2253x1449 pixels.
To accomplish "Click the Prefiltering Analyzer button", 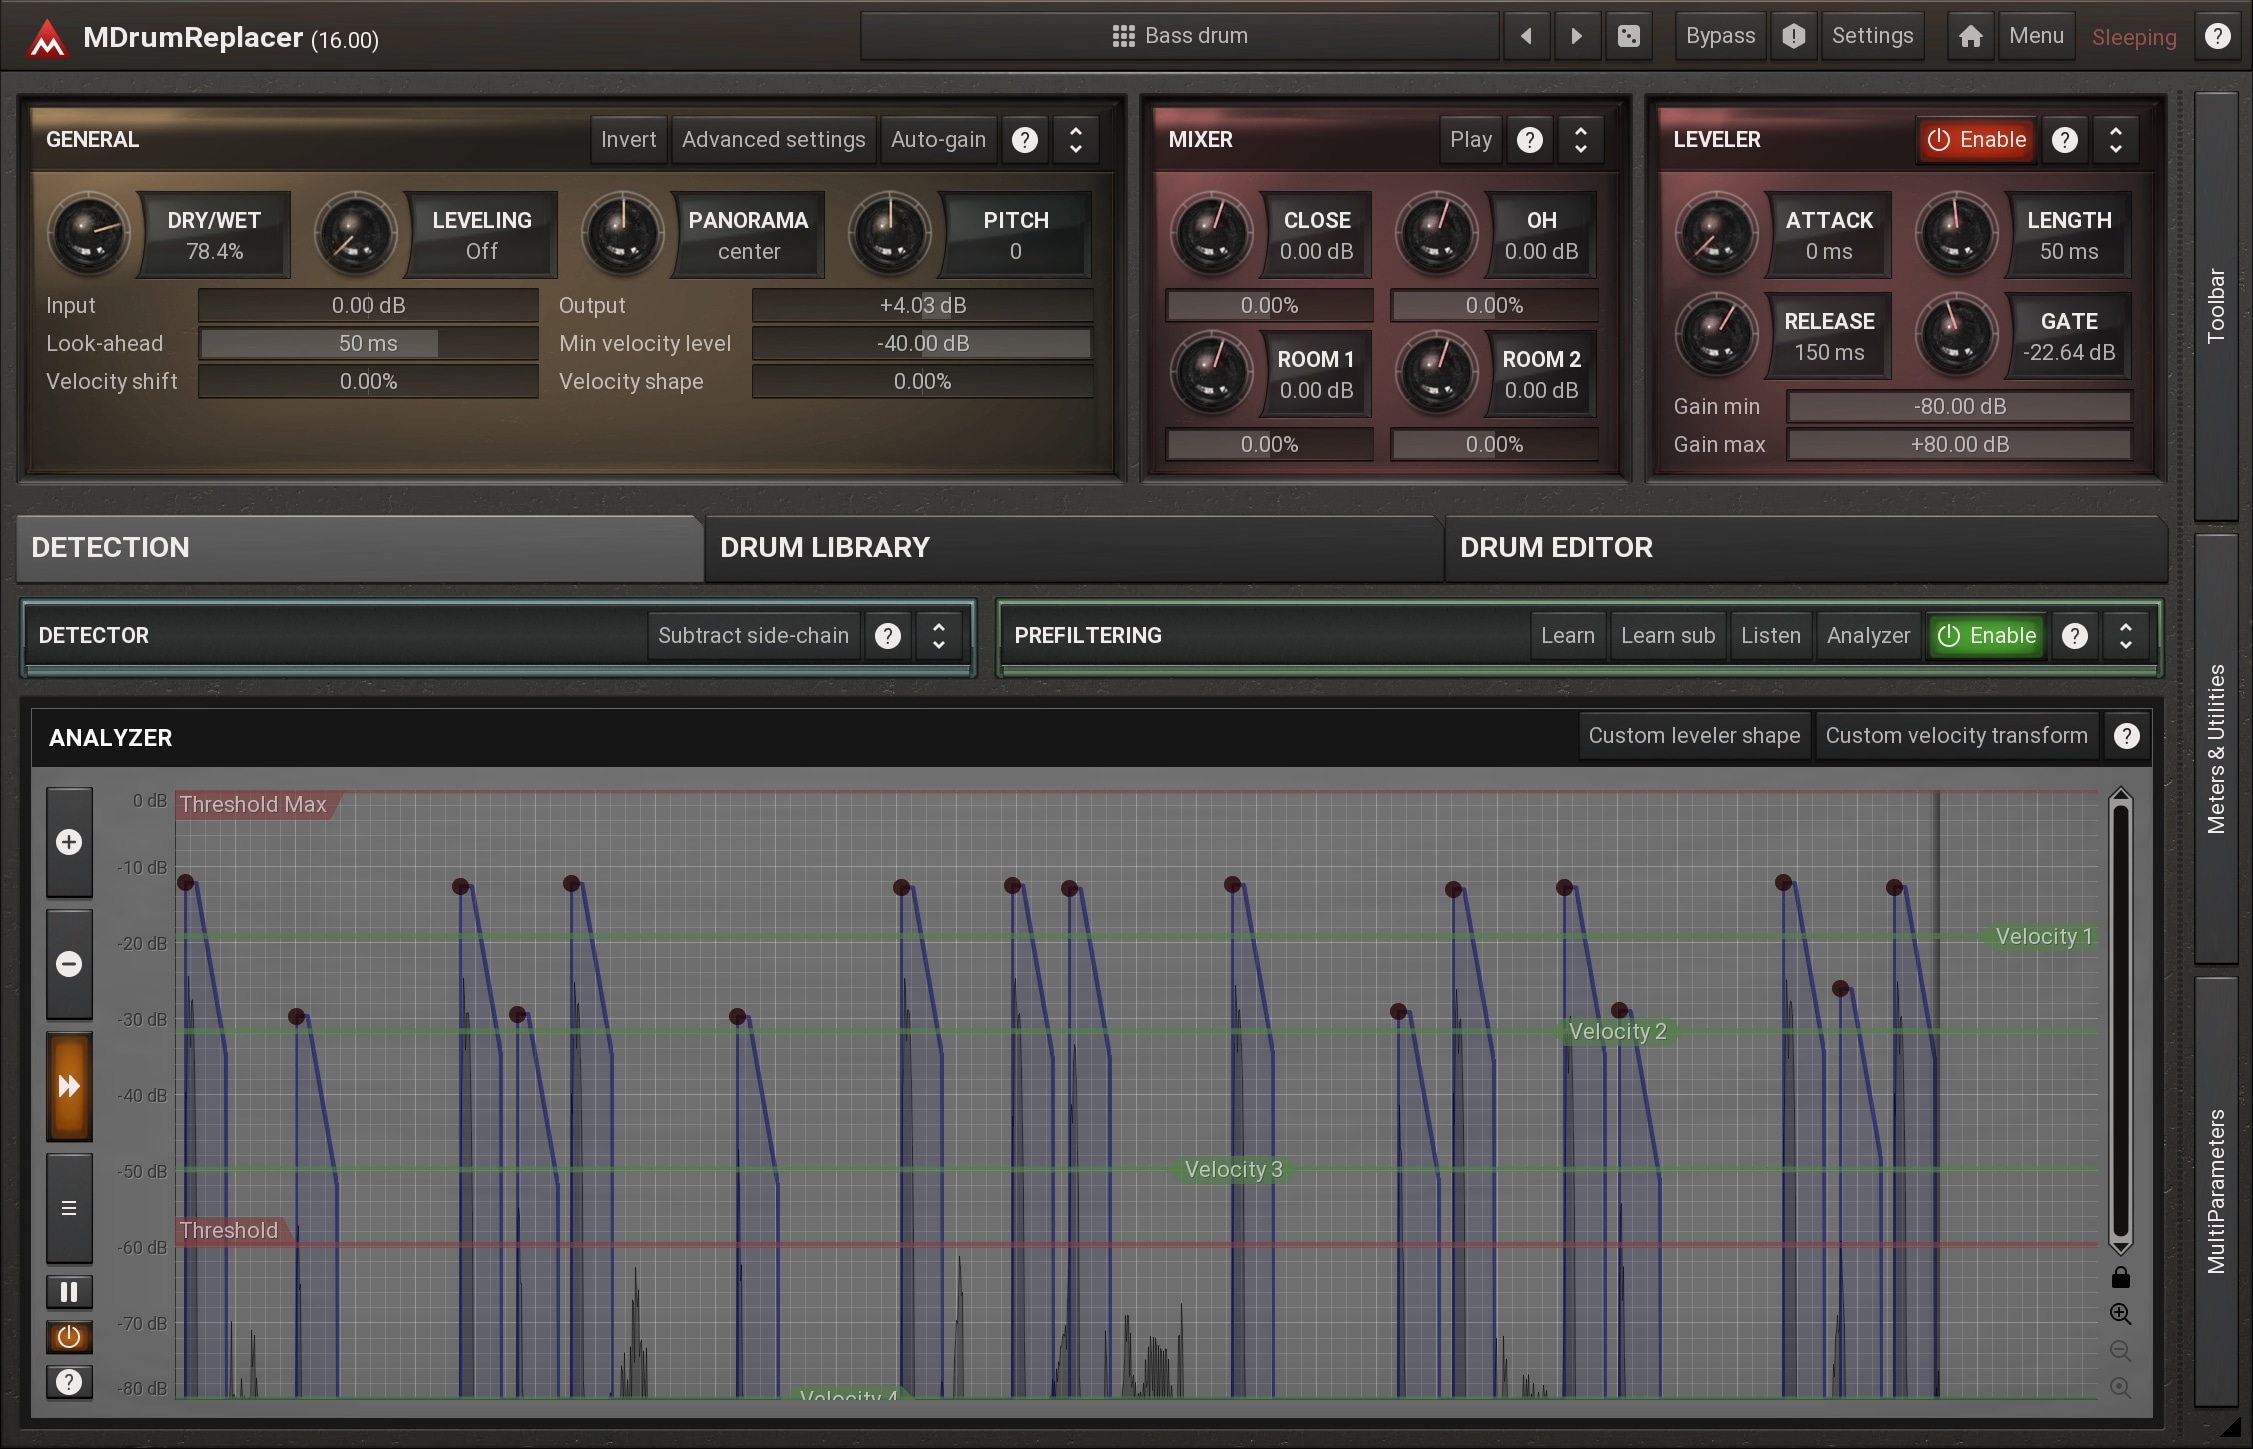I will [1868, 636].
